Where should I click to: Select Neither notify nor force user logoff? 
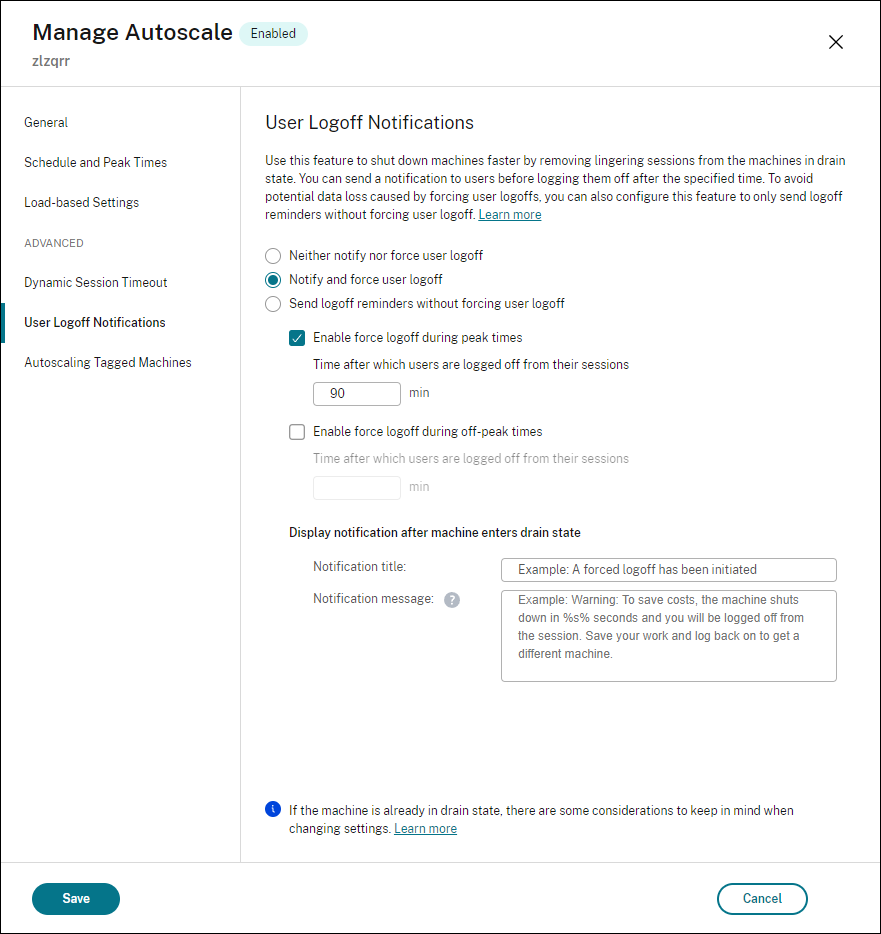[273, 256]
